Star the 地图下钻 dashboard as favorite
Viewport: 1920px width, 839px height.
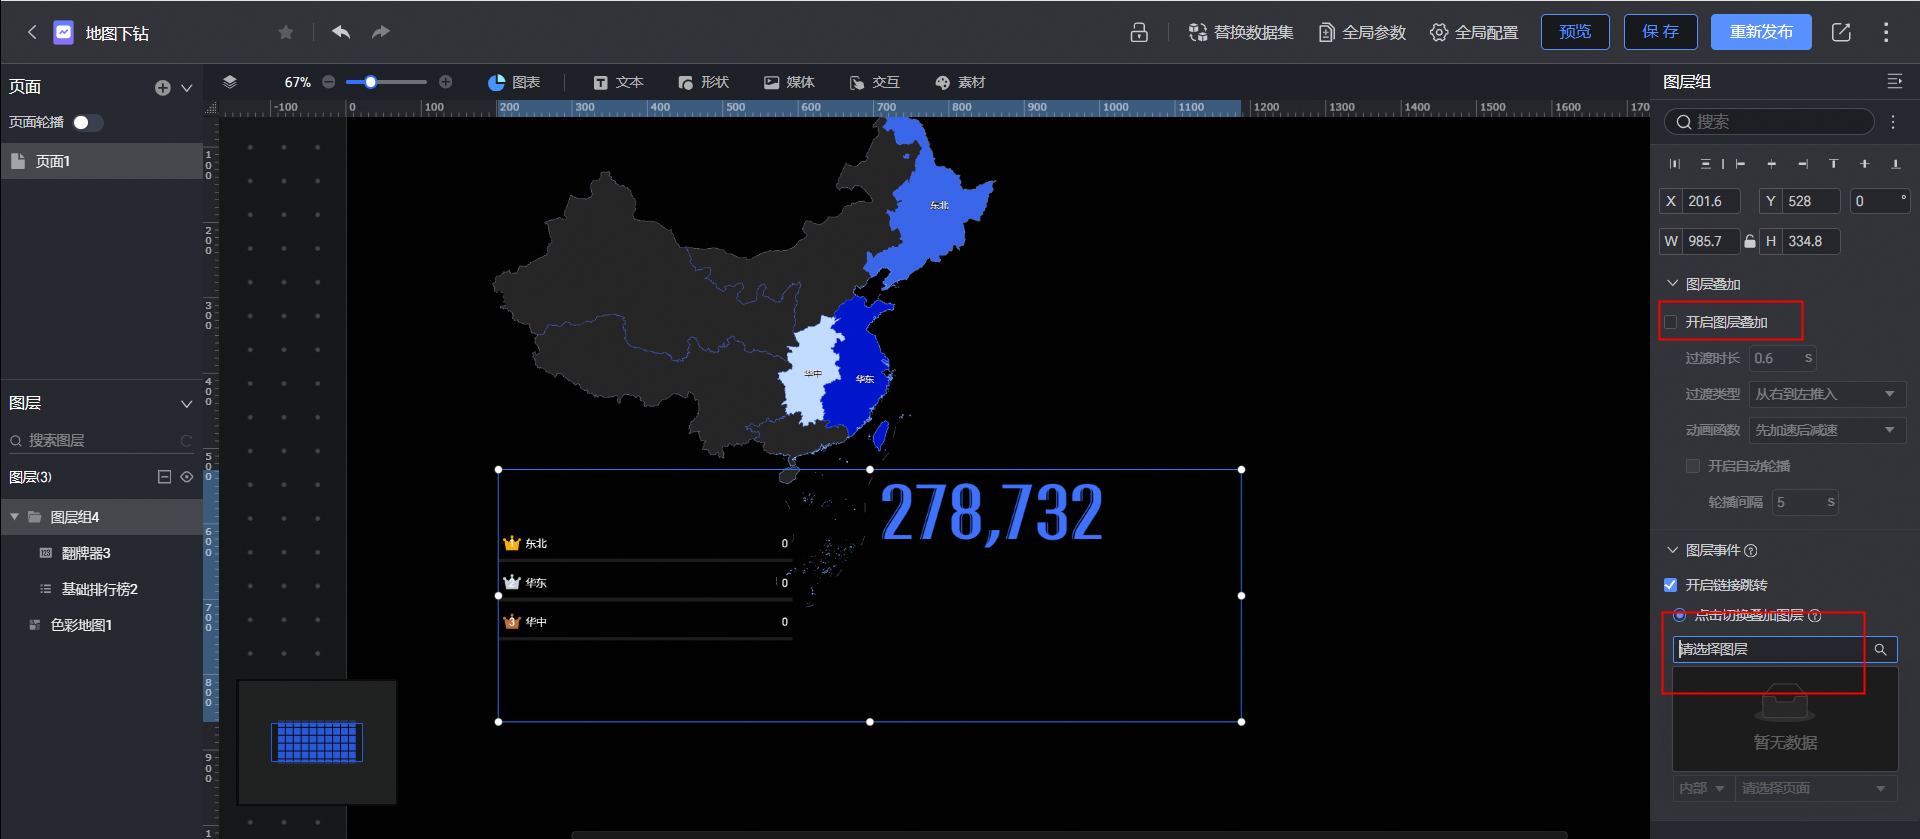point(286,32)
